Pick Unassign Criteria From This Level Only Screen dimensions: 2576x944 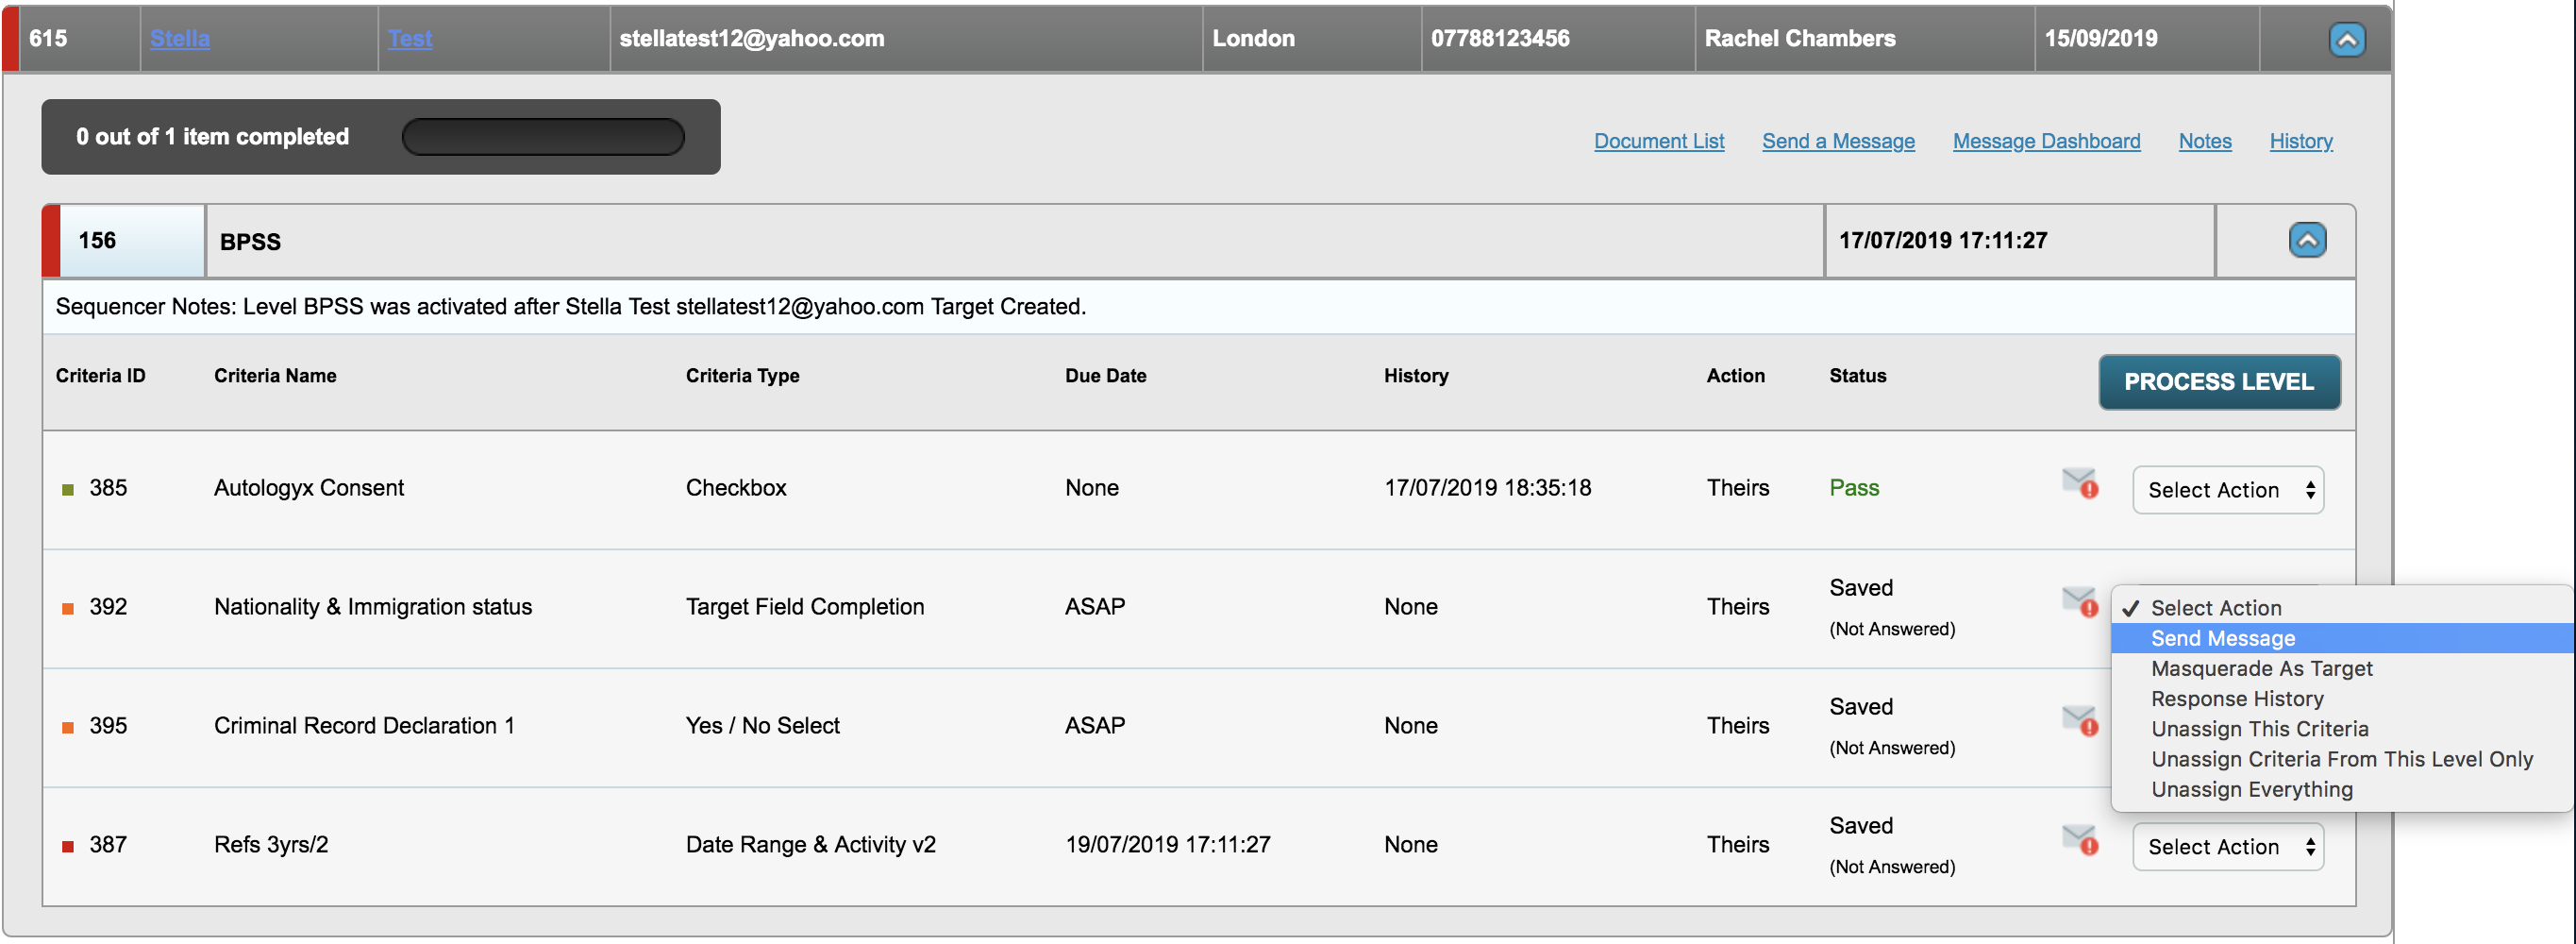(x=2342, y=758)
